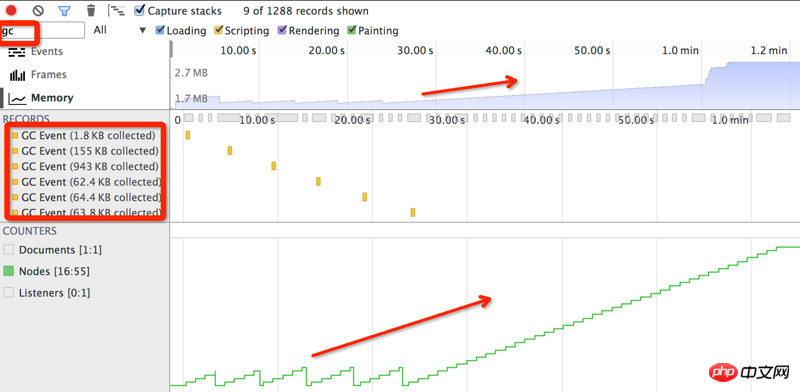Select the Memory graph icon

[x=17, y=98]
